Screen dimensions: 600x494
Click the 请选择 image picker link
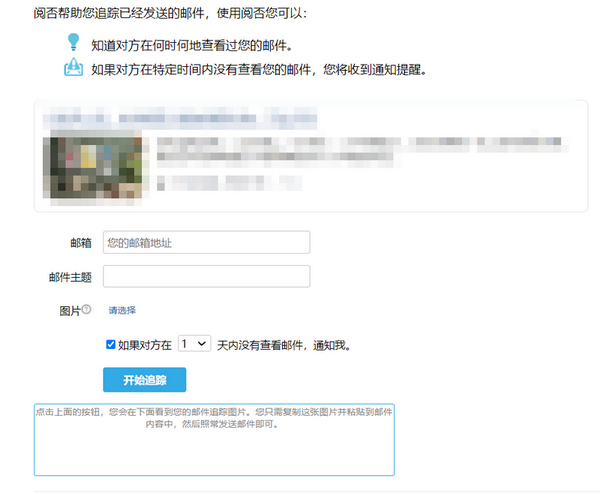122,311
